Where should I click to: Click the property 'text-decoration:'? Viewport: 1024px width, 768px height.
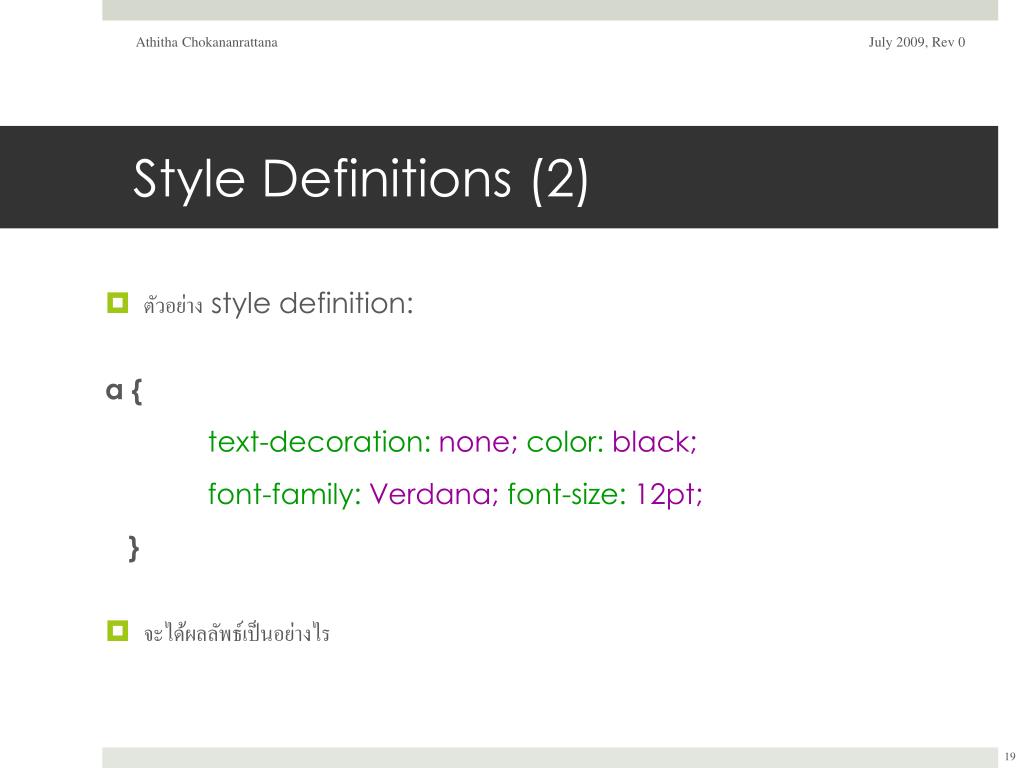(320, 442)
